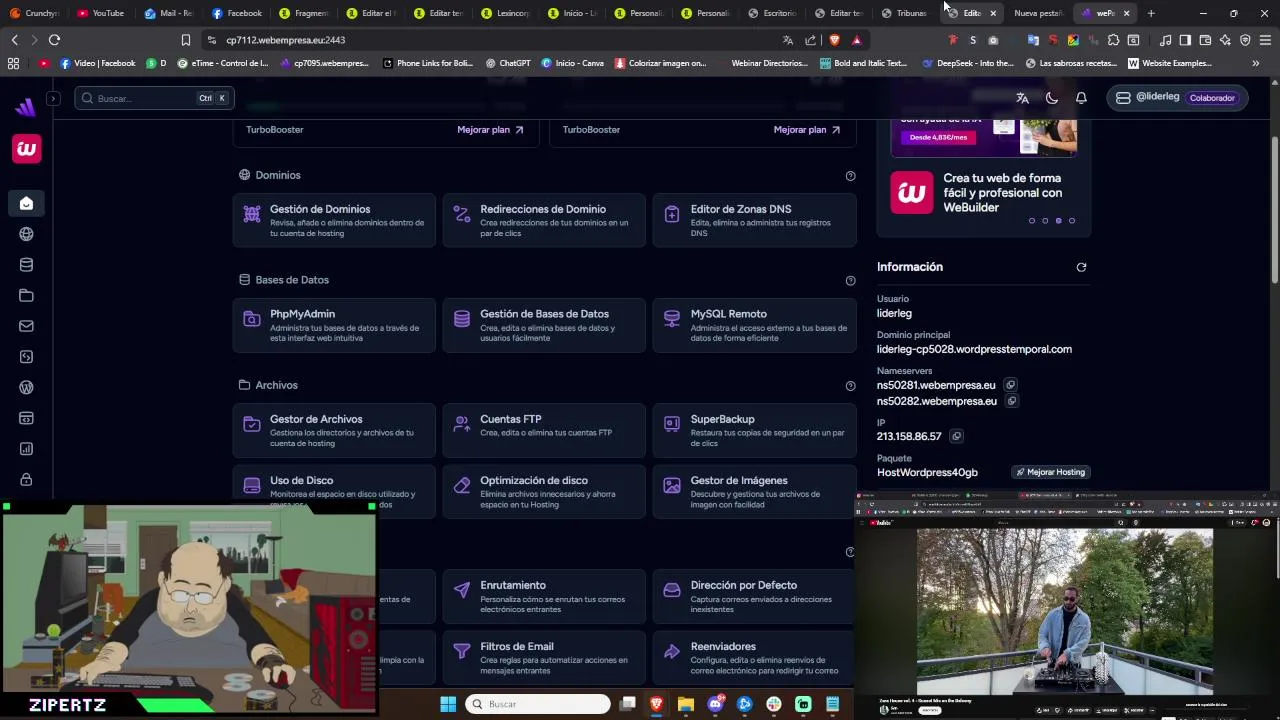Open the @liderleg account menu
The image size is (1280, 720).
(x=1176, y=98)
